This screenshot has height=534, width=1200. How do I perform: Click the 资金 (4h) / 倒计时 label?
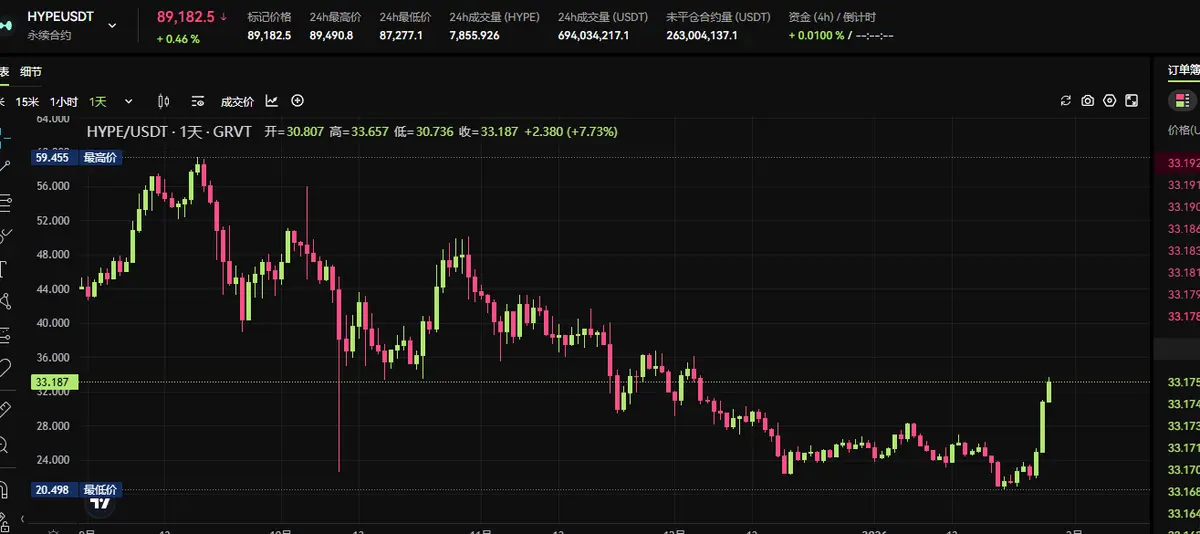point(832,17)
